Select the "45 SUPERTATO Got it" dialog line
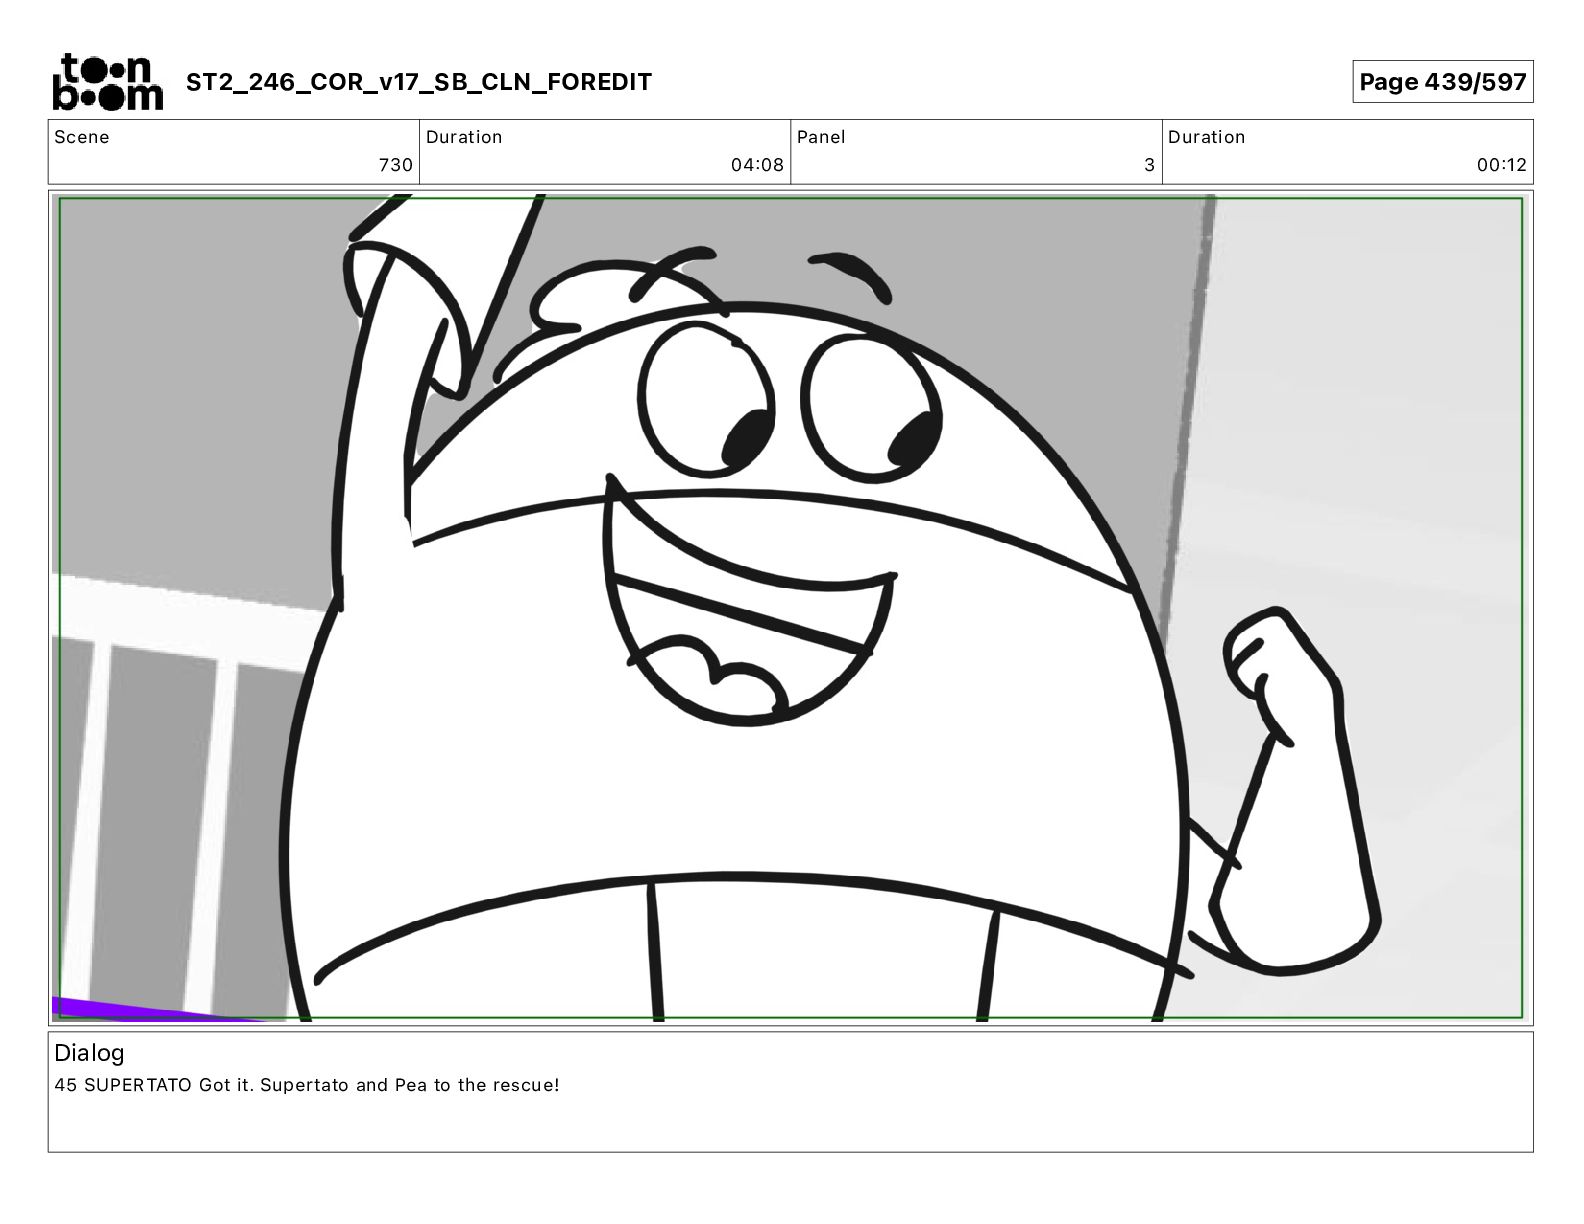1584x1224 pixels. coord(307,1085)
